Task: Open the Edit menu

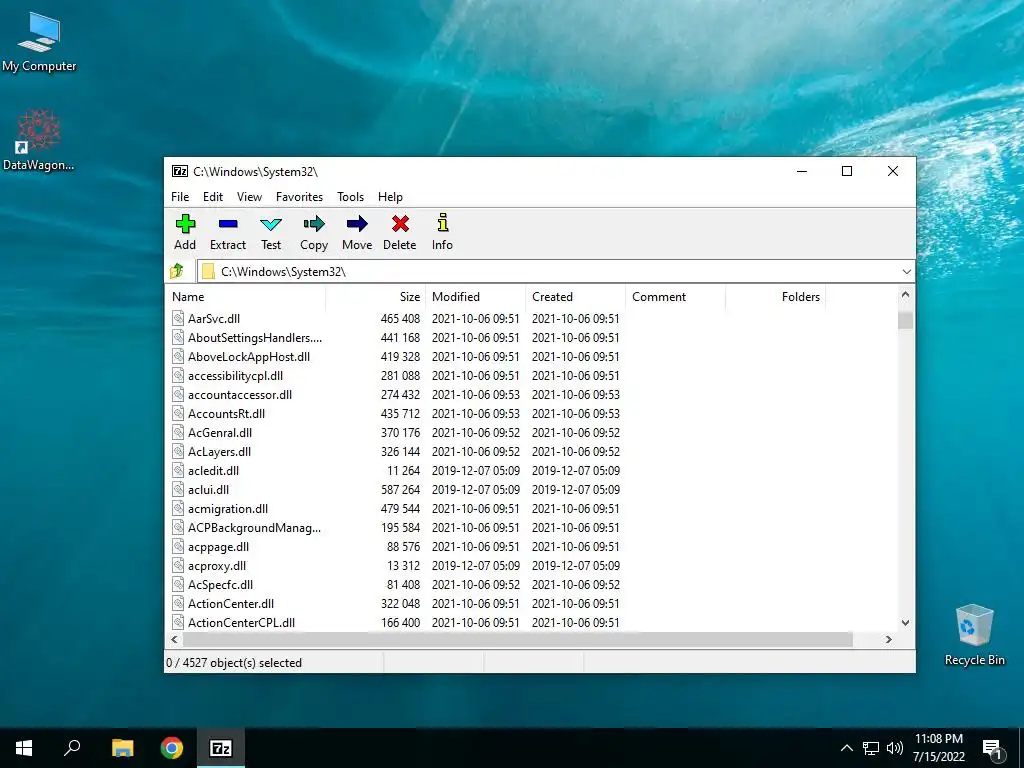Action: (x=213, y=197)
